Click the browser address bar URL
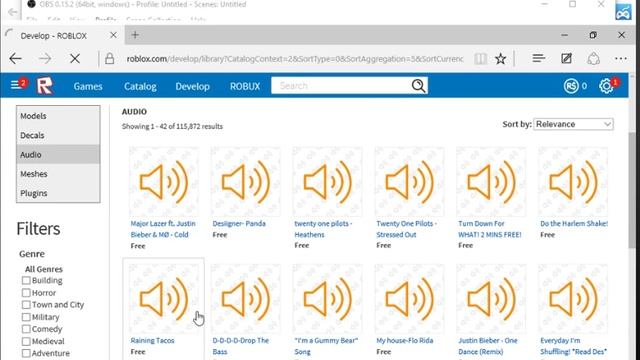 [295, 59]
